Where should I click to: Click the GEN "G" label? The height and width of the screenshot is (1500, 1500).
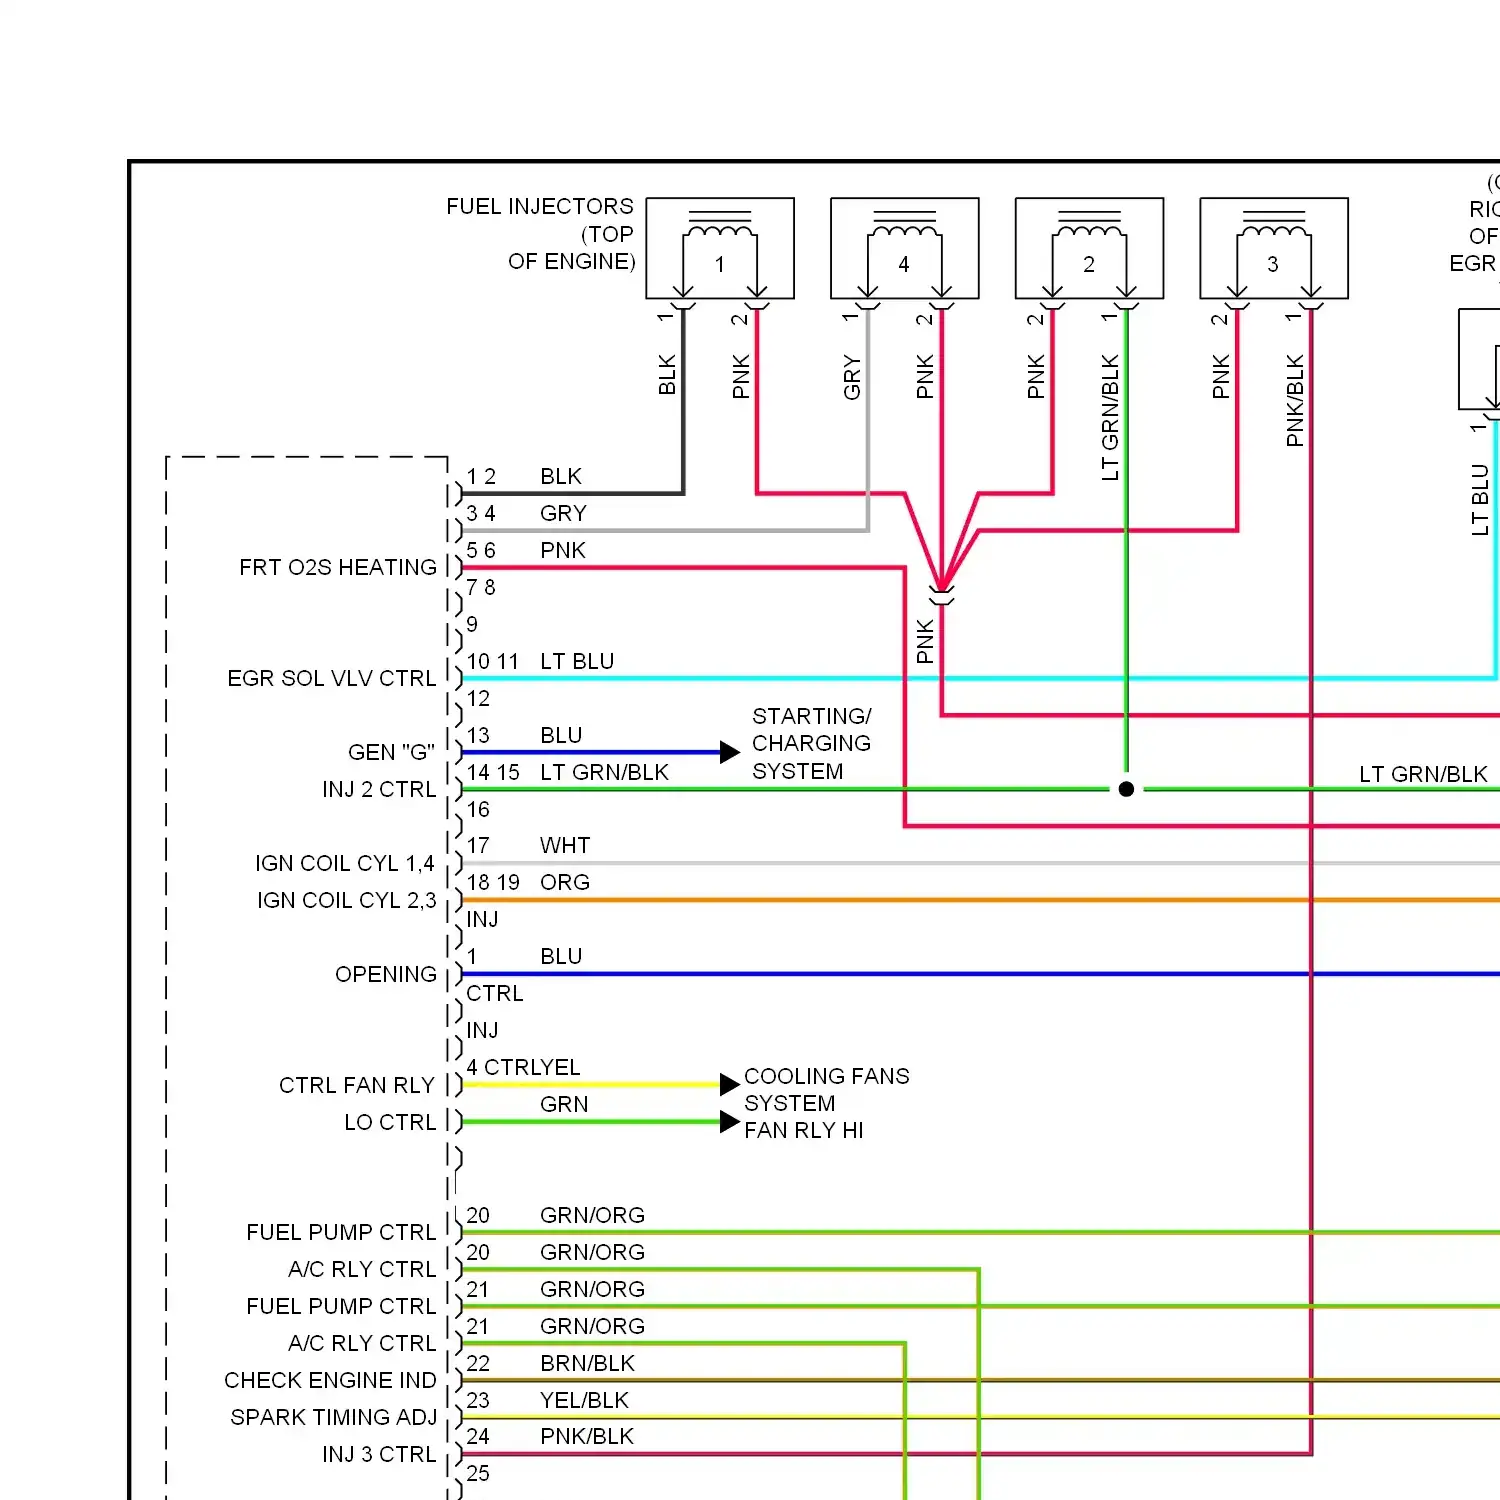pos(391,752)
